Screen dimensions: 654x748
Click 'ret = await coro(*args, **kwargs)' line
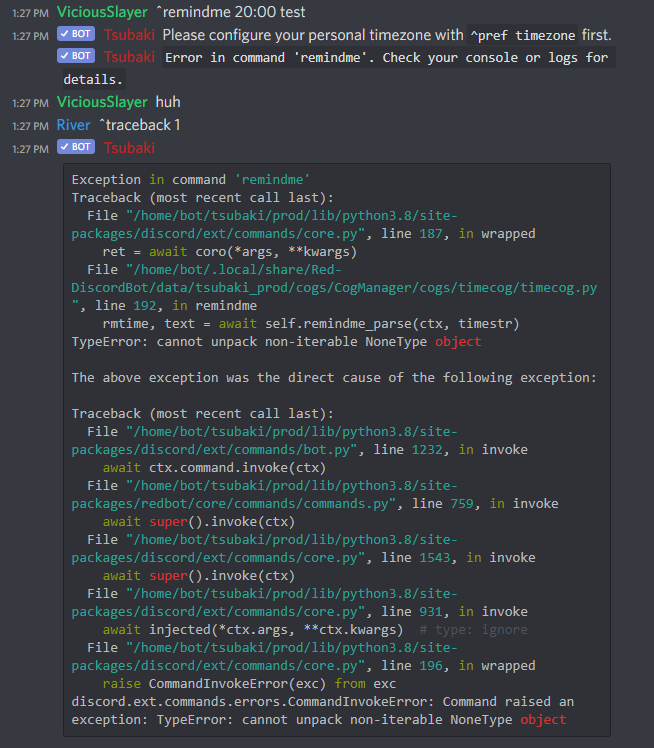[230, 252]
